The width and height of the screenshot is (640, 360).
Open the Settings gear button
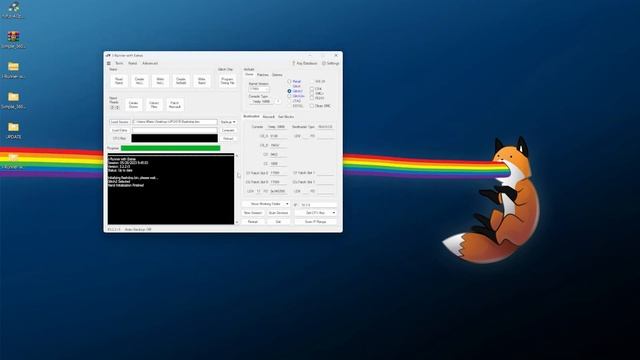pos(331,64)
